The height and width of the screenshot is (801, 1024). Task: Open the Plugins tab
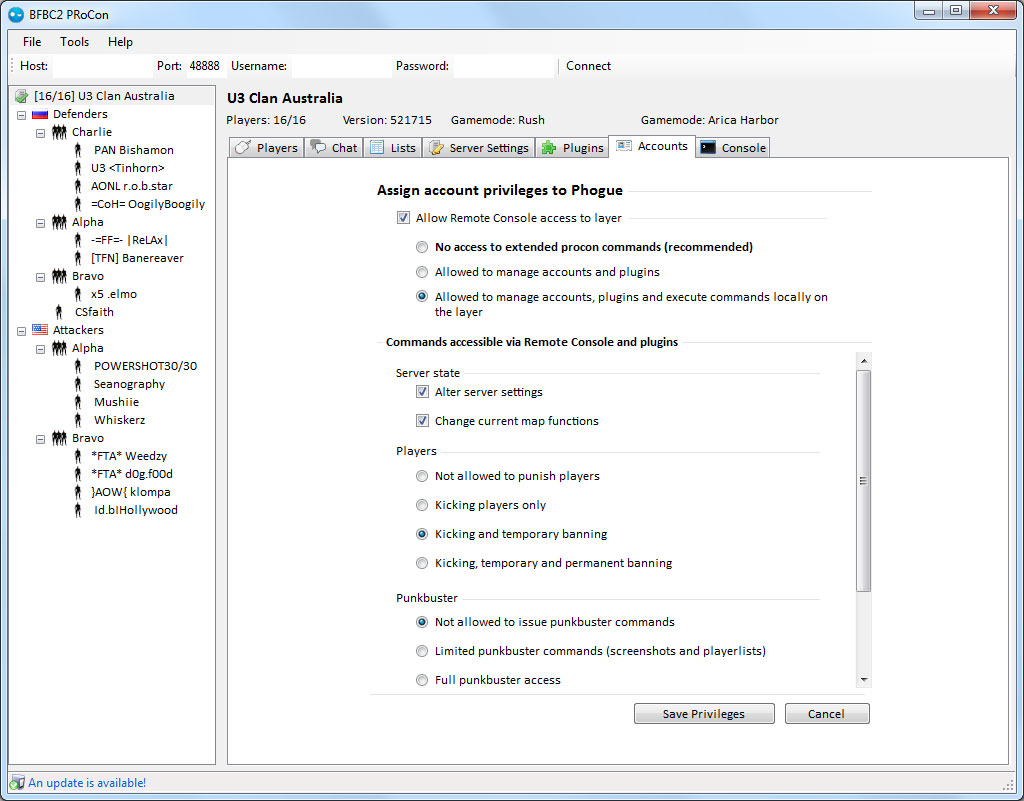coord(572,148)
